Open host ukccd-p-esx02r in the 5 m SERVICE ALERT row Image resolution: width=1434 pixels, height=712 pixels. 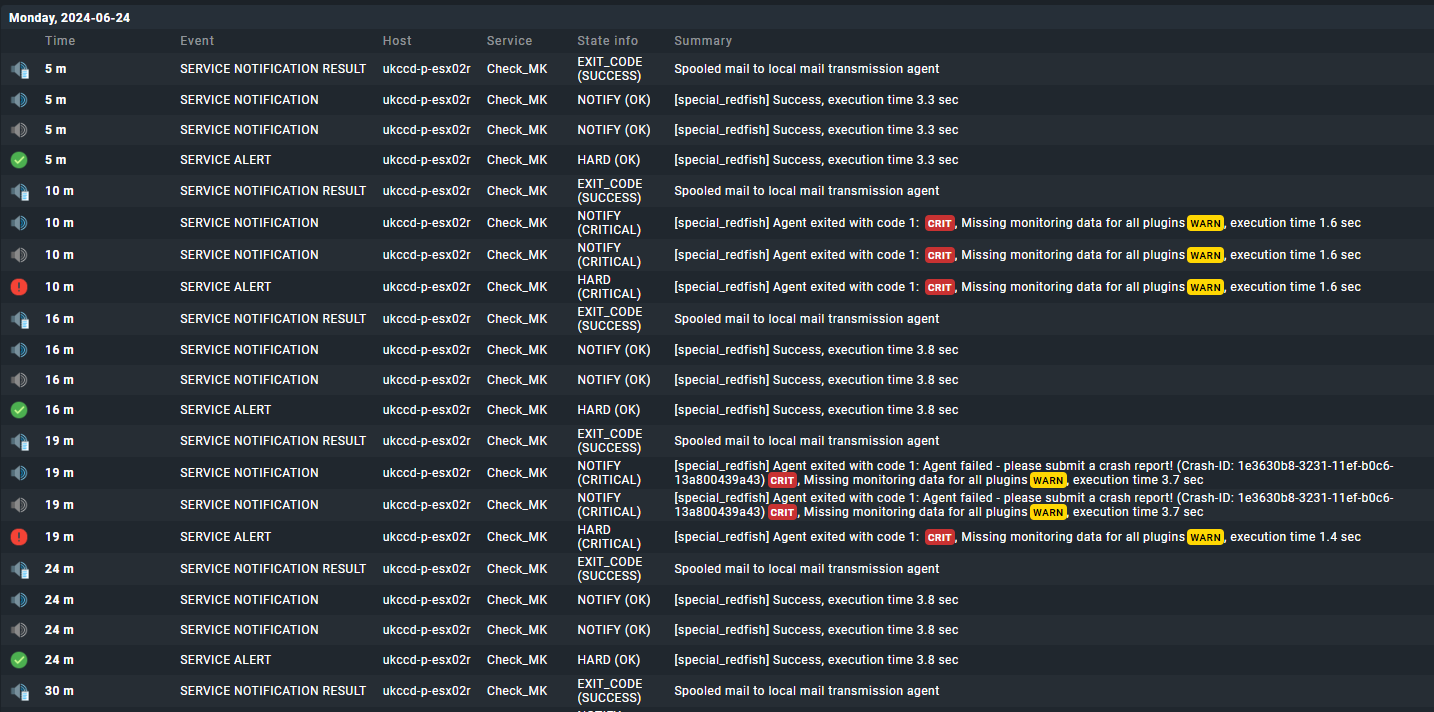point(426,160)
